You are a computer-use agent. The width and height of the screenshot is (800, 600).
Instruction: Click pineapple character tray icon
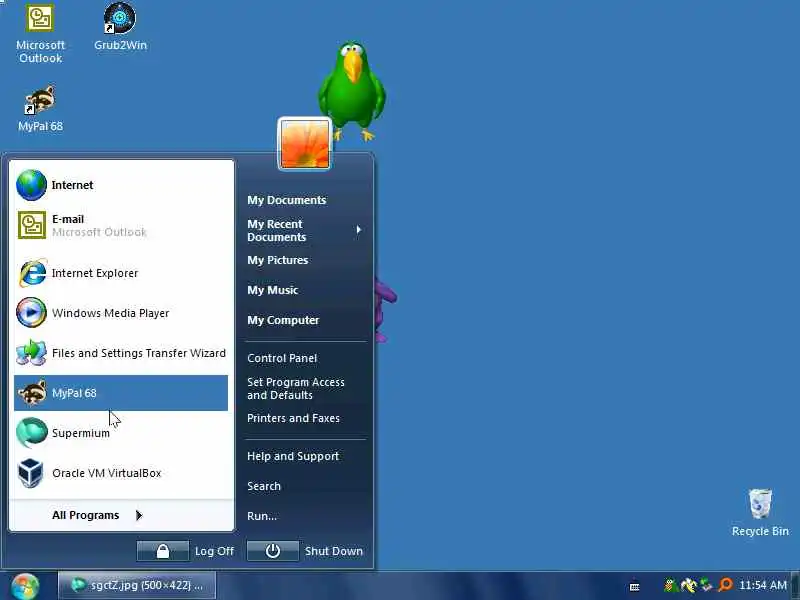tap(670, 585)
